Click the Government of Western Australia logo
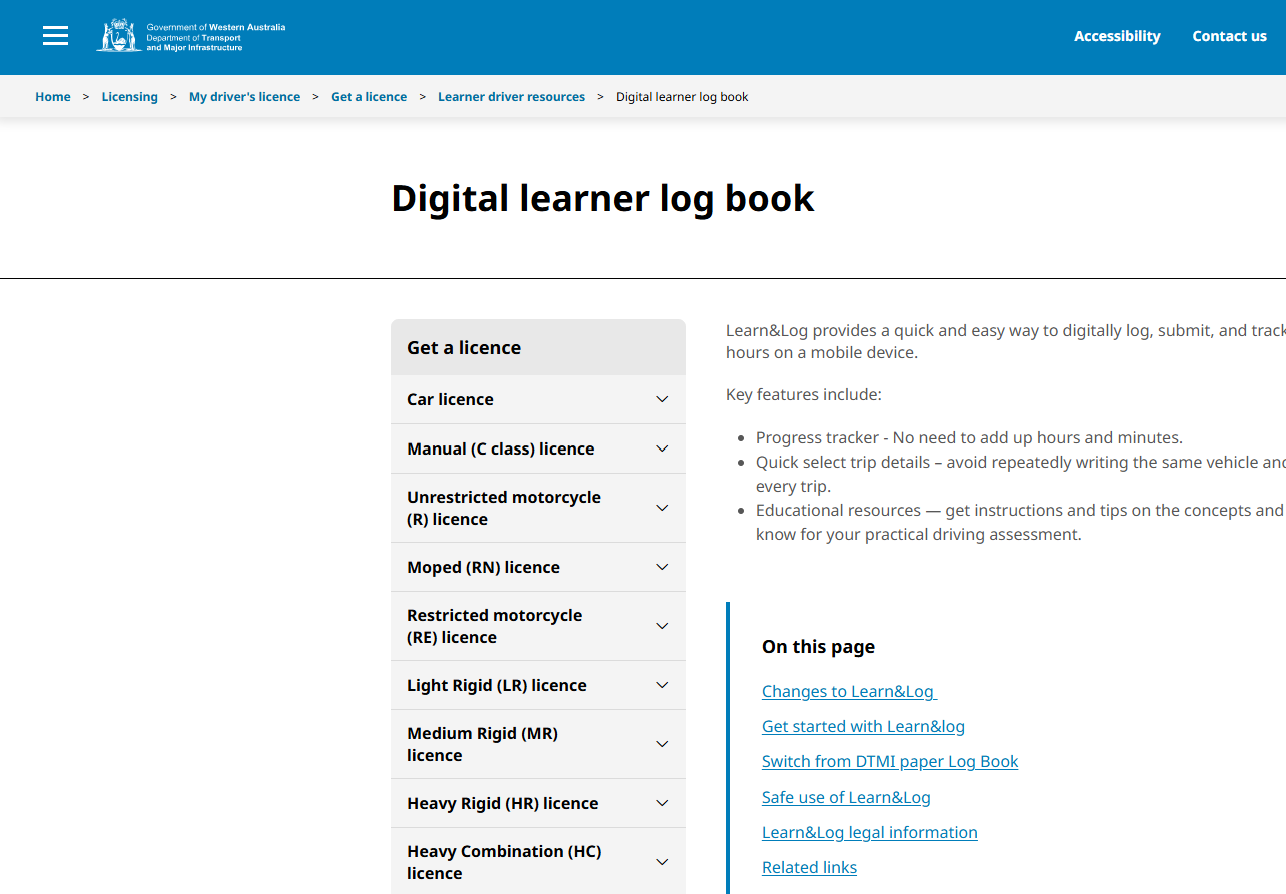Viewport: 1286px width, 894px height. (191, 36)
